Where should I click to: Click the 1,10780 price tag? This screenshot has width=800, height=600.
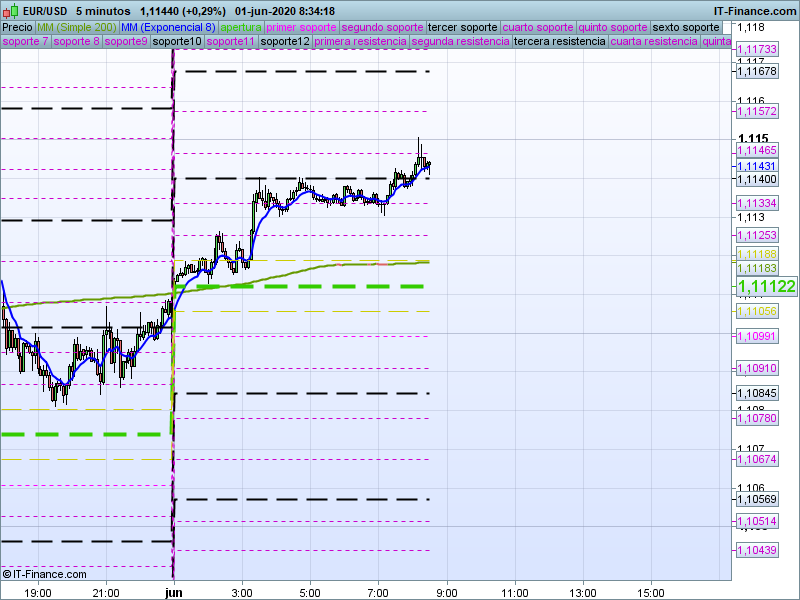tap(757, 418)
